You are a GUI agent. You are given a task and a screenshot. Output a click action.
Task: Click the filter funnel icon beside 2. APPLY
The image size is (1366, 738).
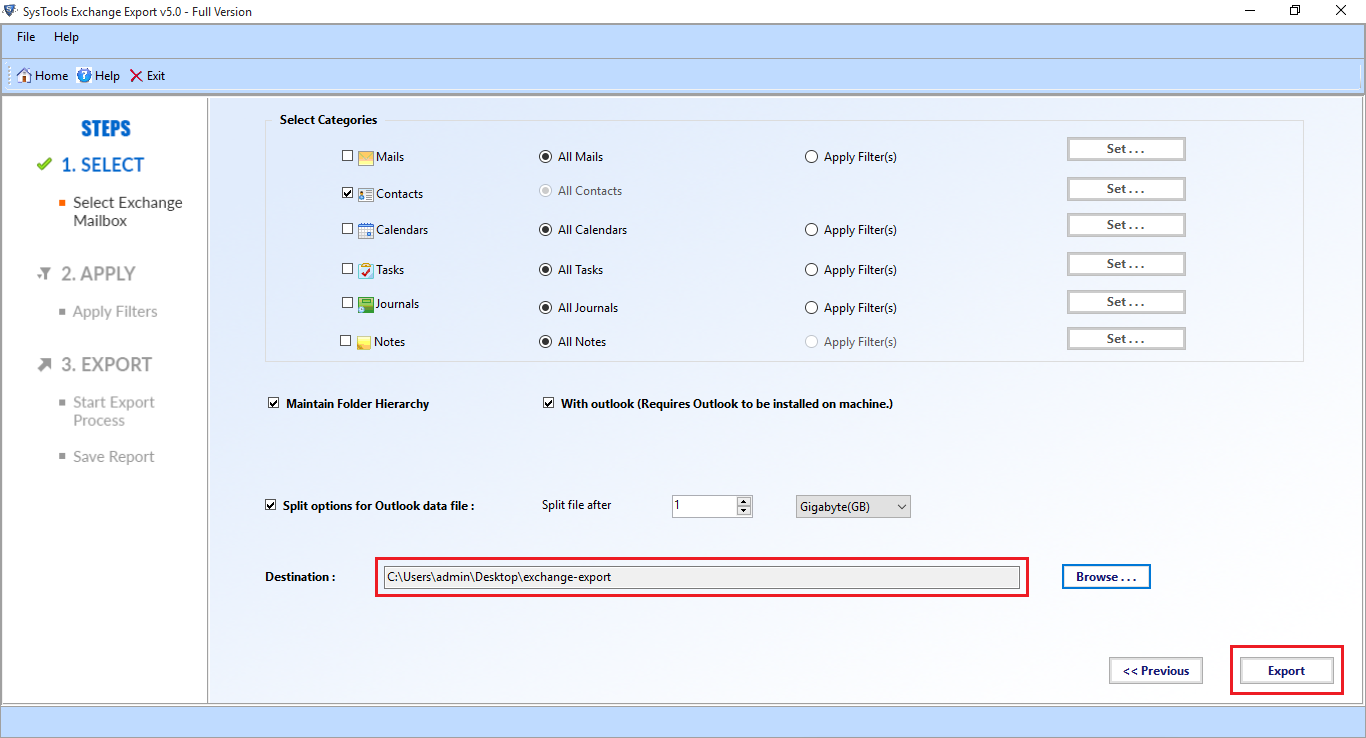pyautogui.click(x=44, y=274)
